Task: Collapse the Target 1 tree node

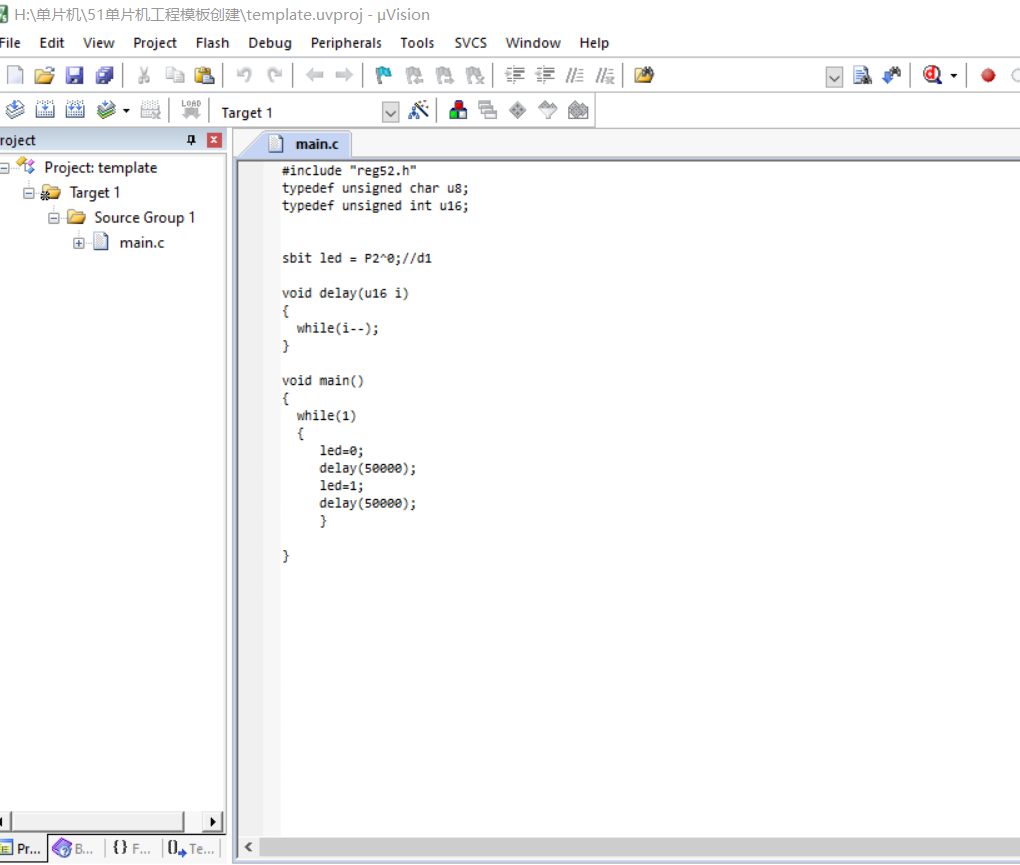Action: point(29,193)
